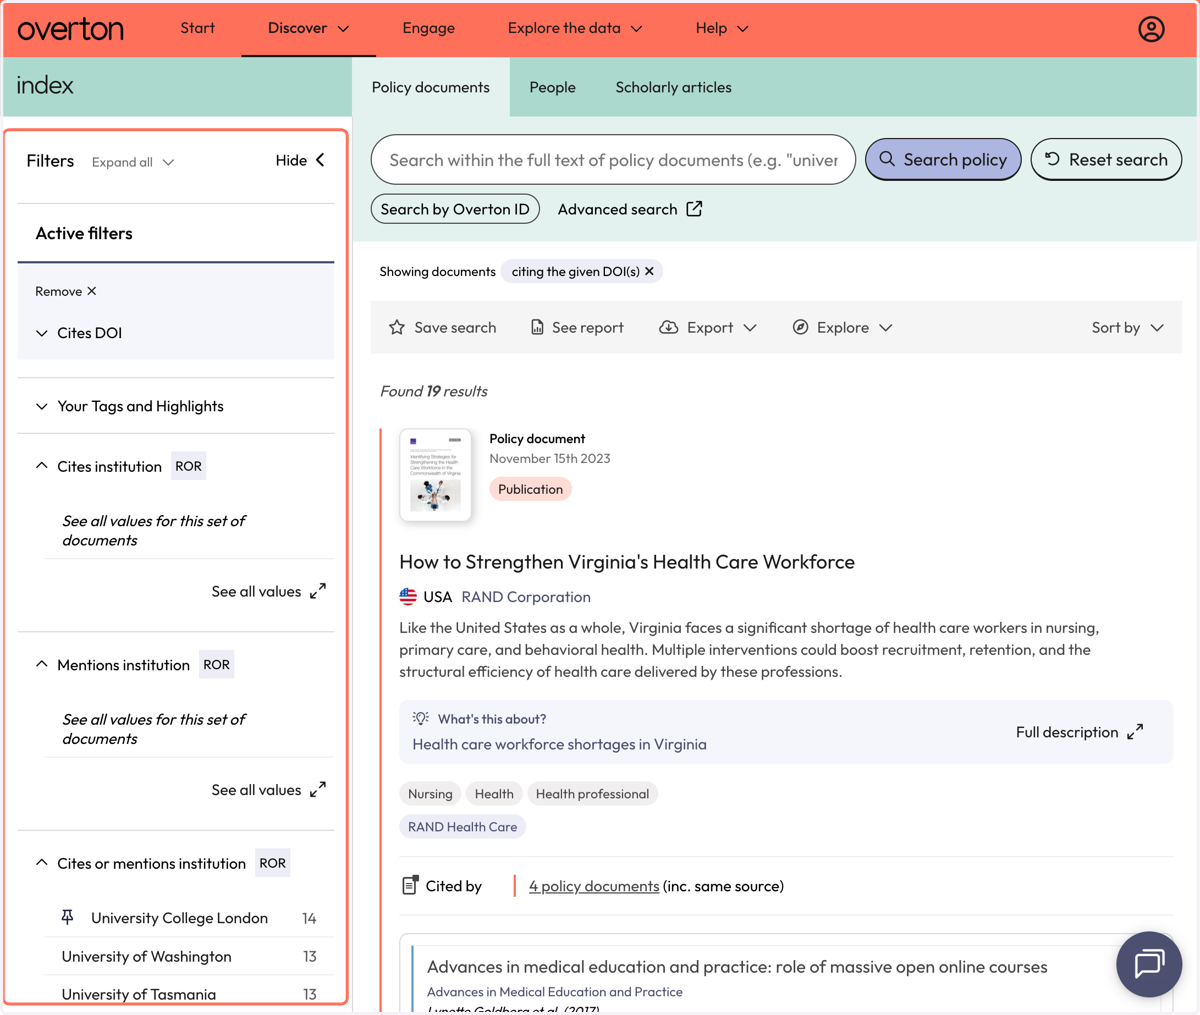Remove the citing the given DOI(s) chip
The width and height of the screenshot is (1200, 1015).
649,271
